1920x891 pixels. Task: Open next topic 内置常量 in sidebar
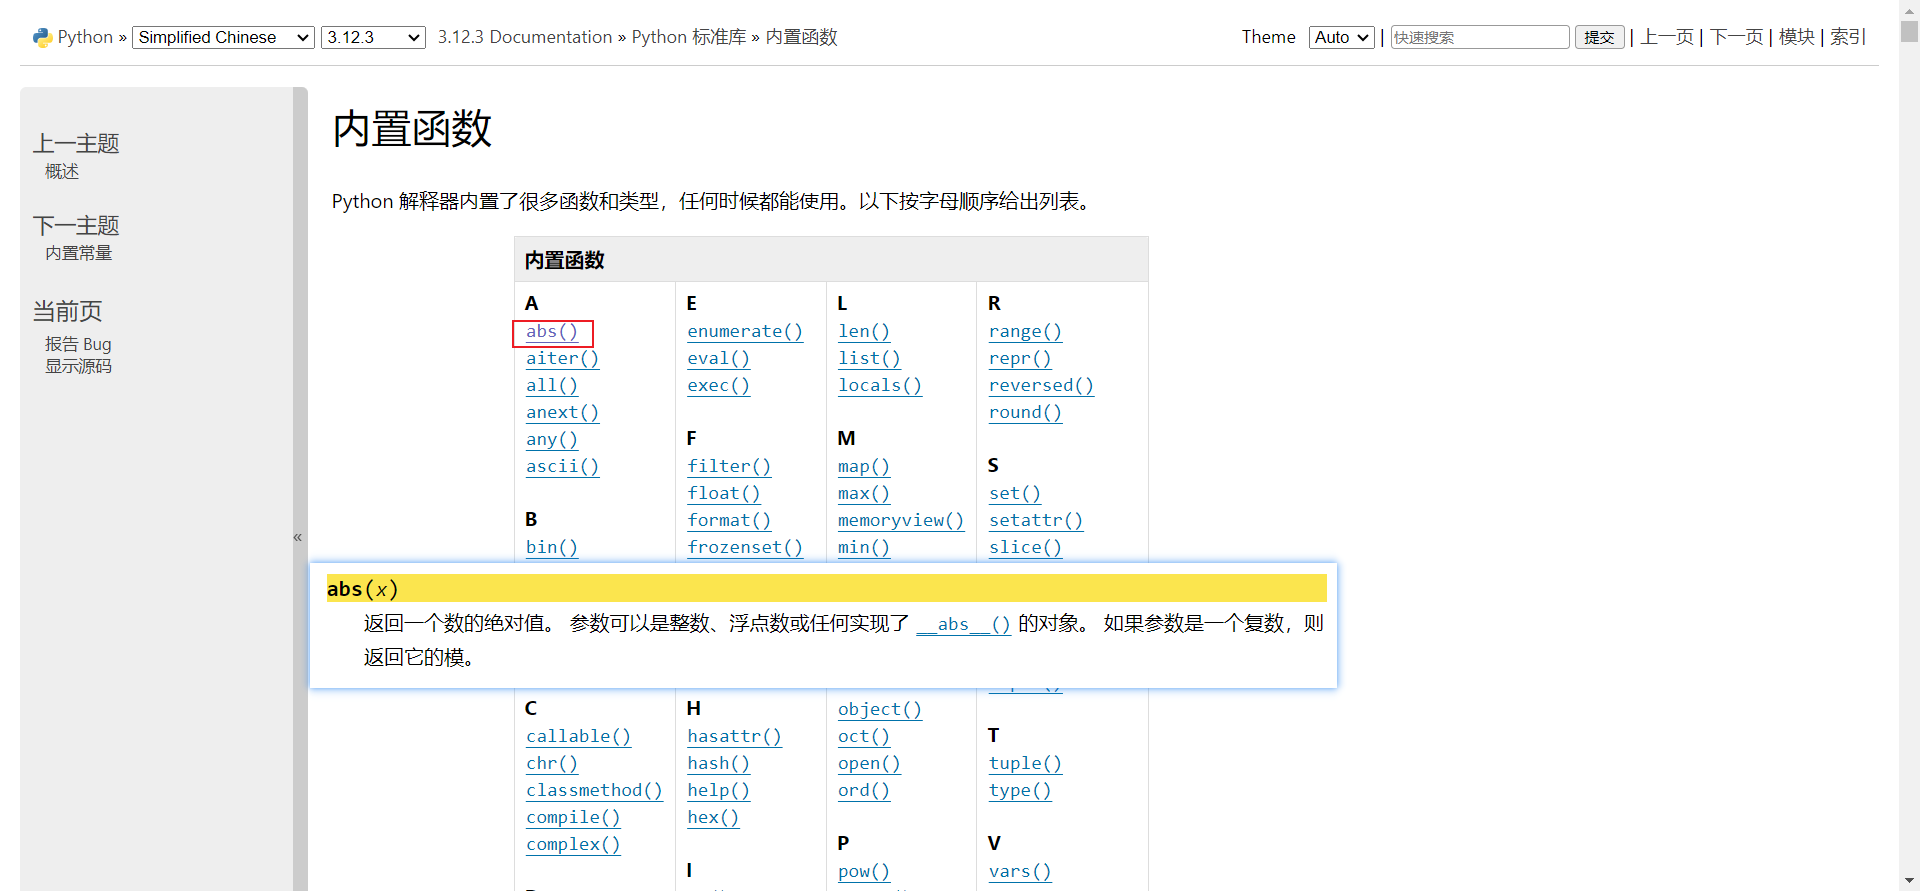[x=78, y=253]
